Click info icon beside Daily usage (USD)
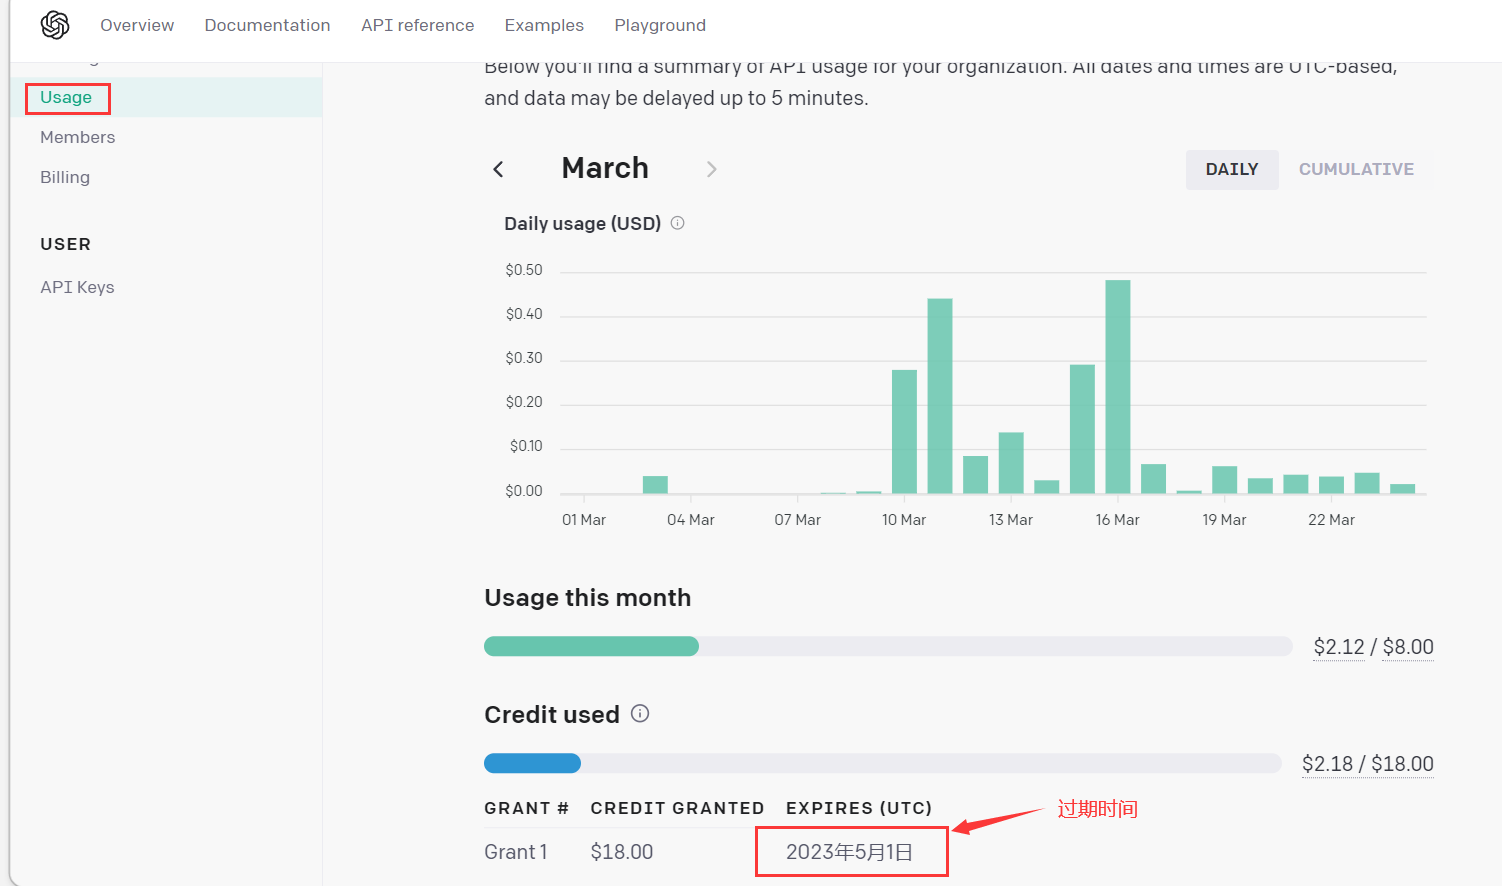 coord(677,223)
